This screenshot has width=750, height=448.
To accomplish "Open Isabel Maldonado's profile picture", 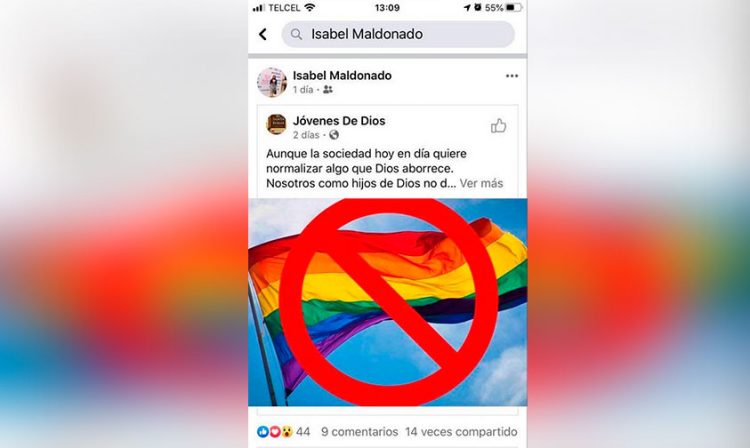I will point(272,82).
